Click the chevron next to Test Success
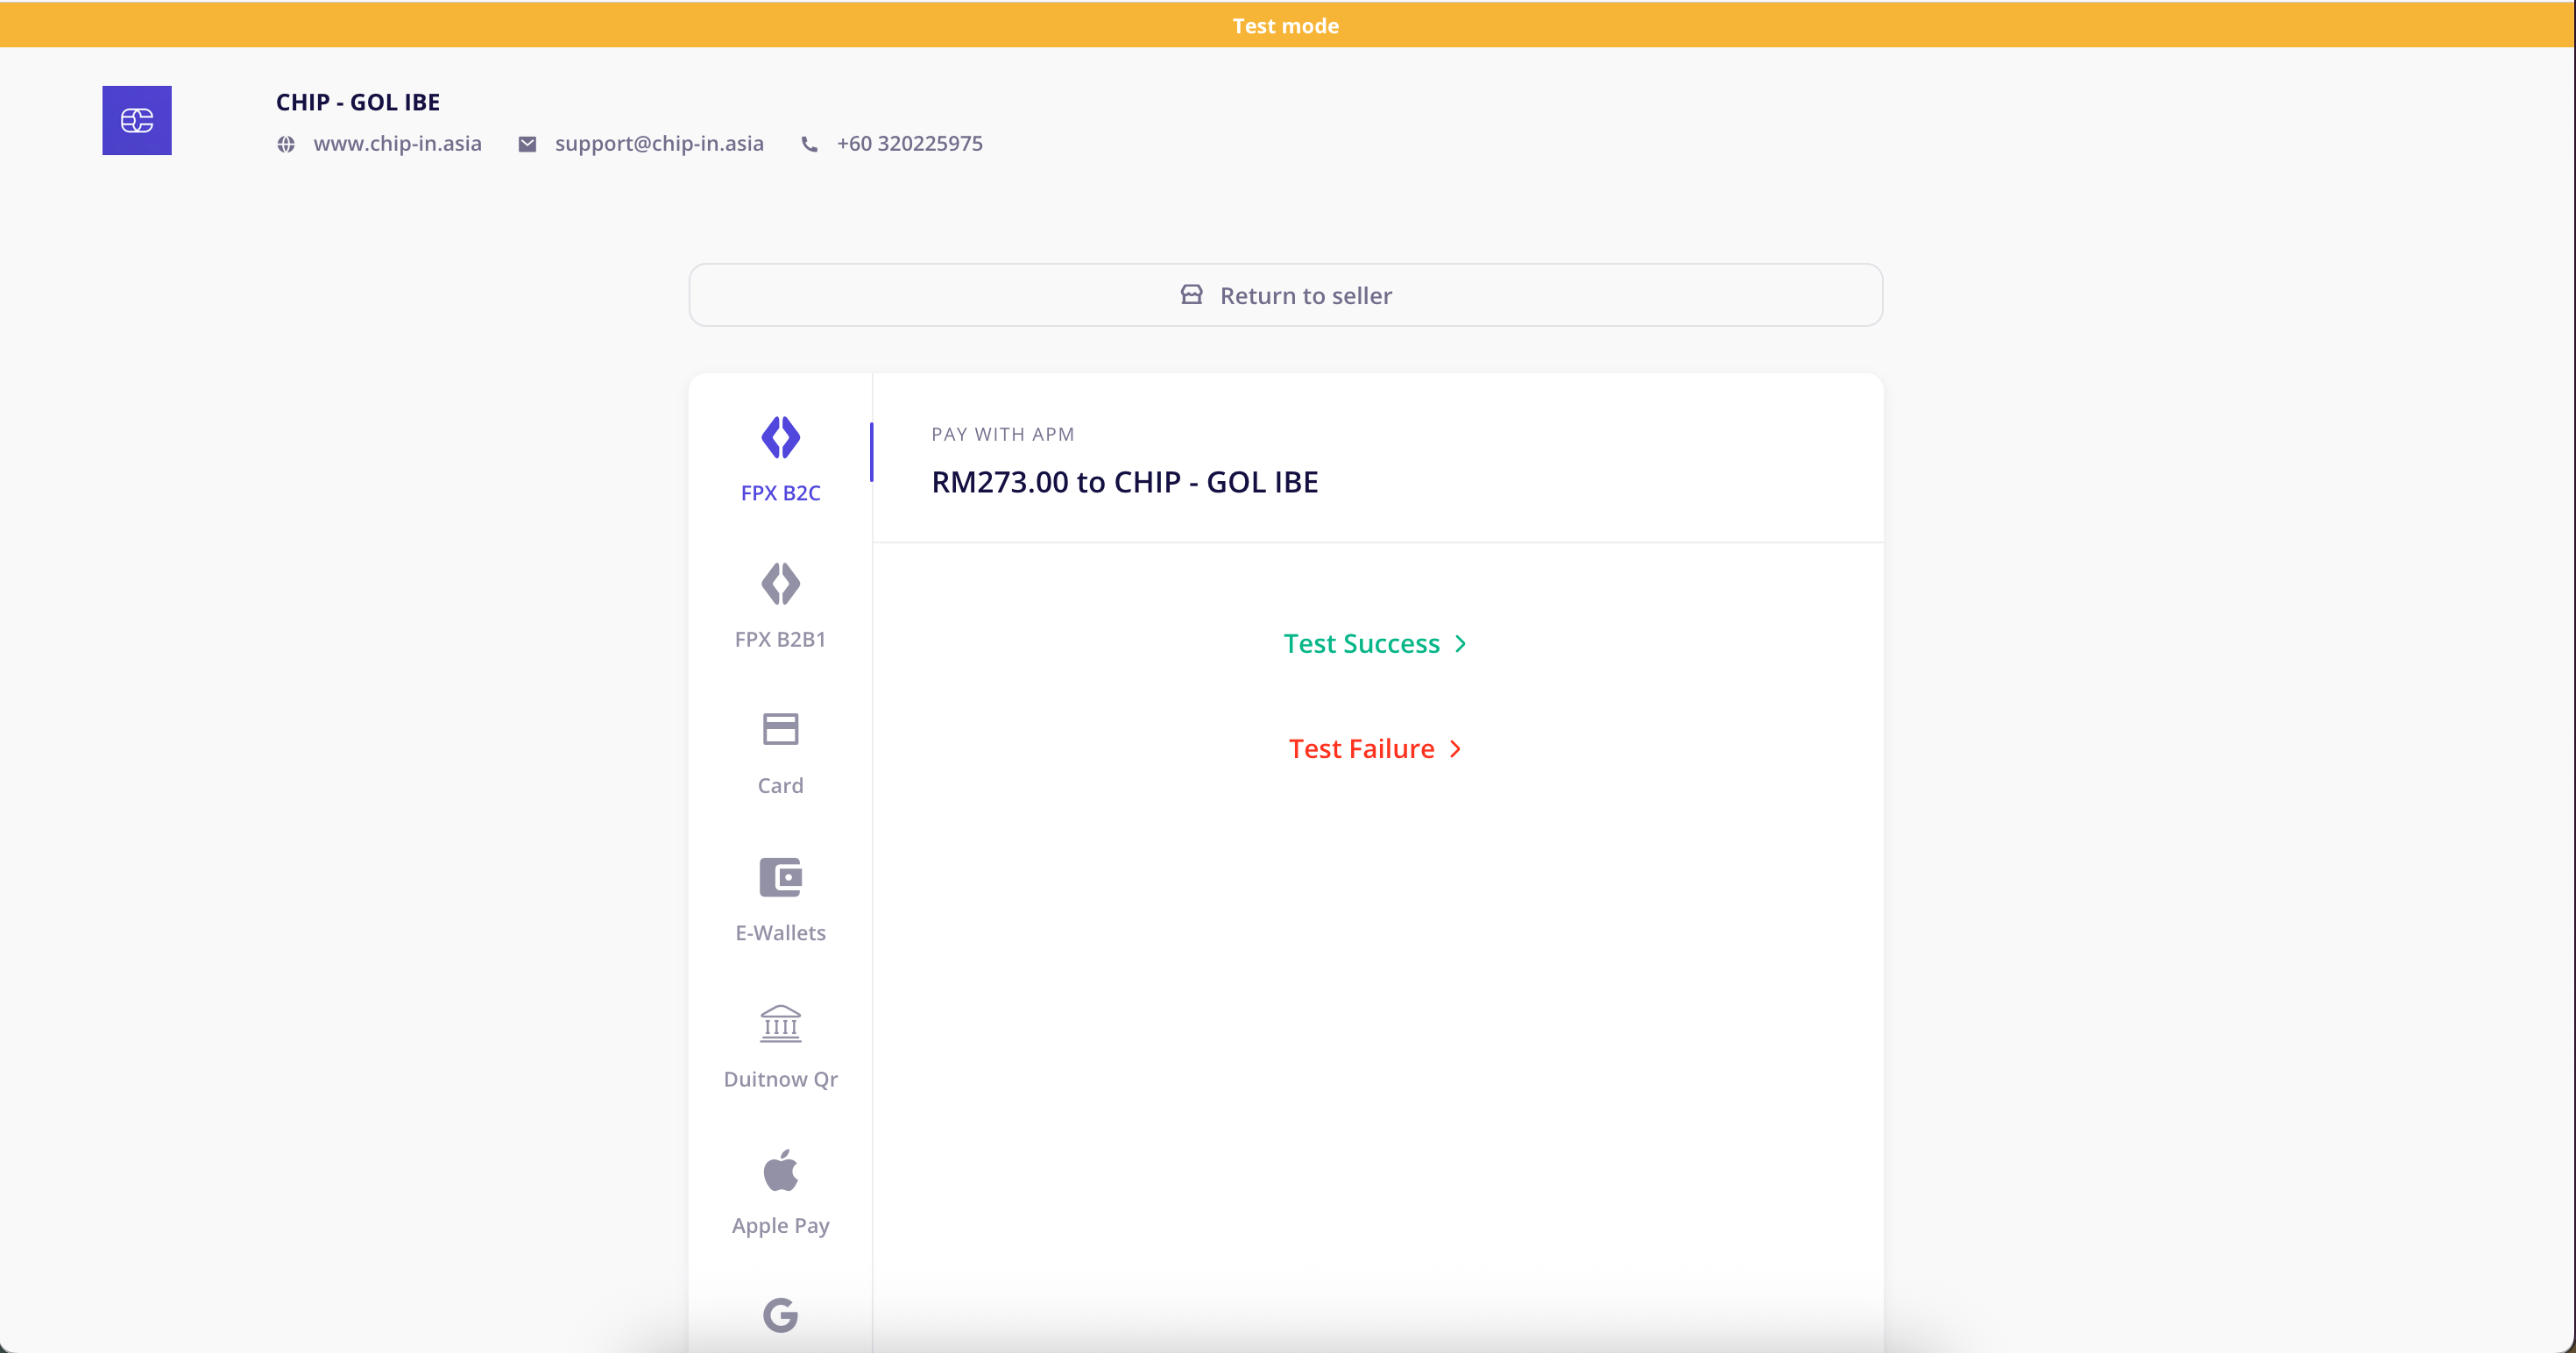Viewport: 2576px width, 1353px height. pyautogui.click(x=1460, y=644)
